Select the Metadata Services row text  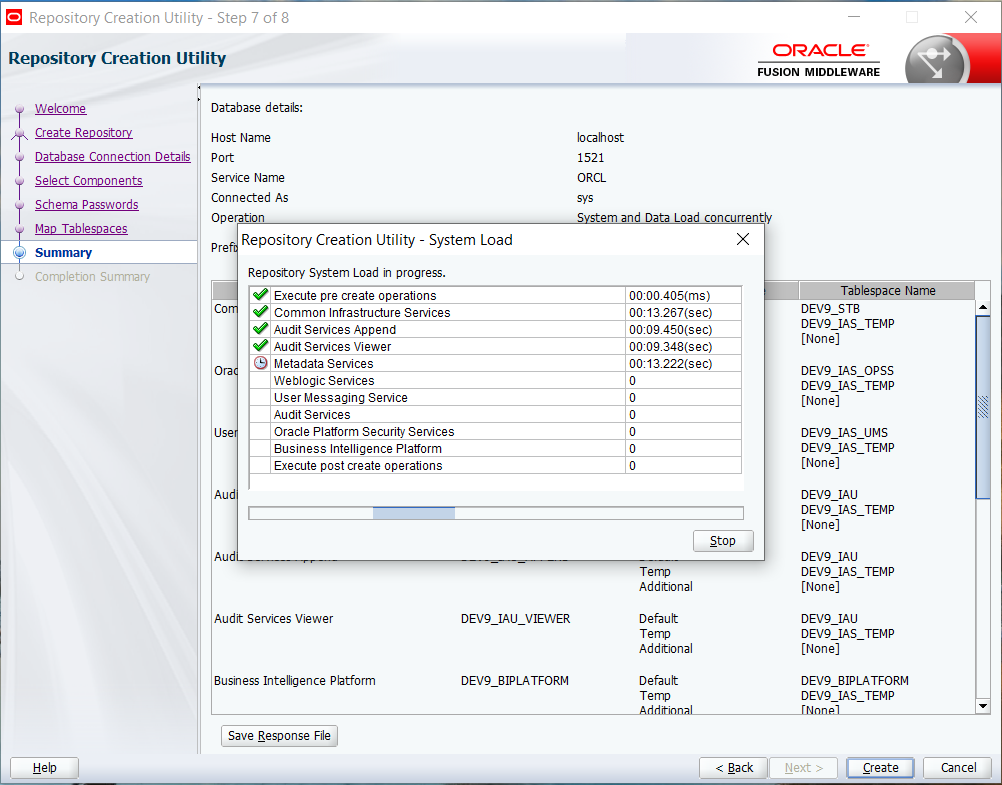coord(323,363)
